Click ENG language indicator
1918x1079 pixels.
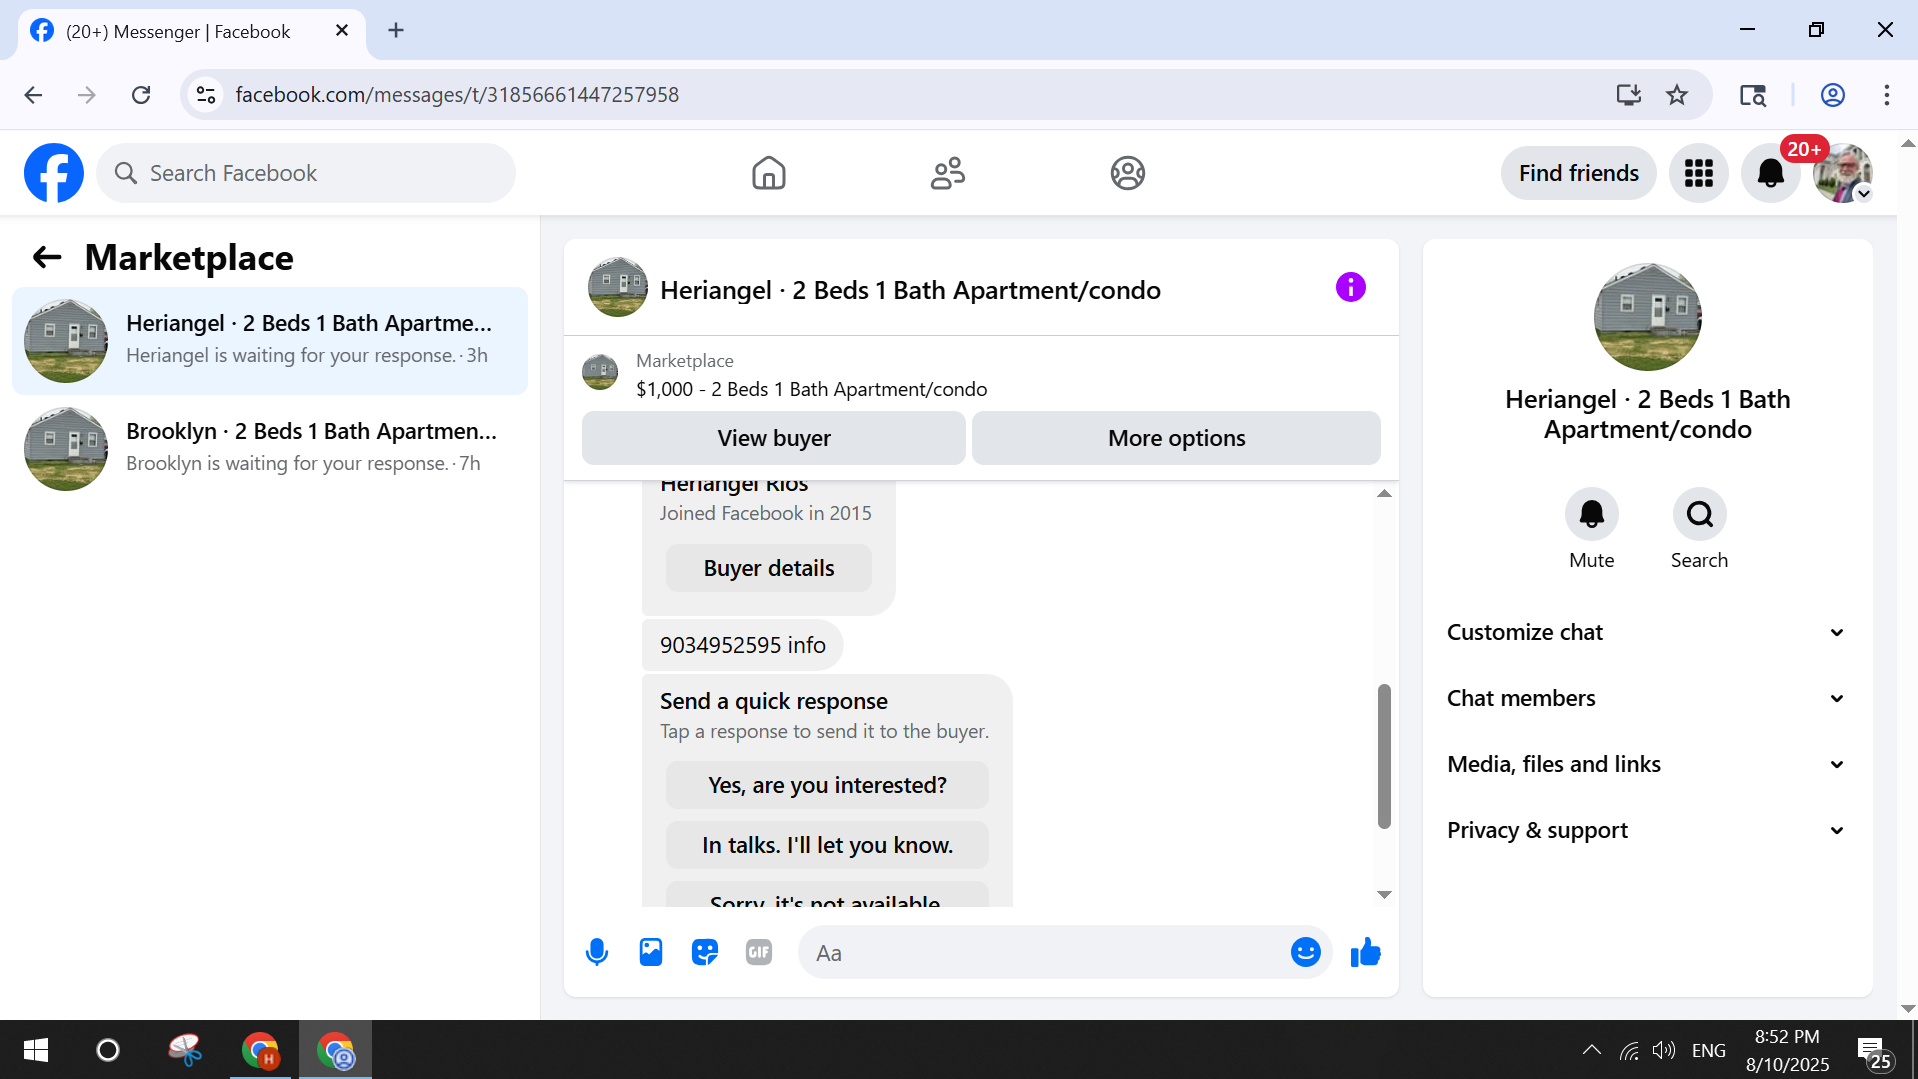coord(1709,1050)
